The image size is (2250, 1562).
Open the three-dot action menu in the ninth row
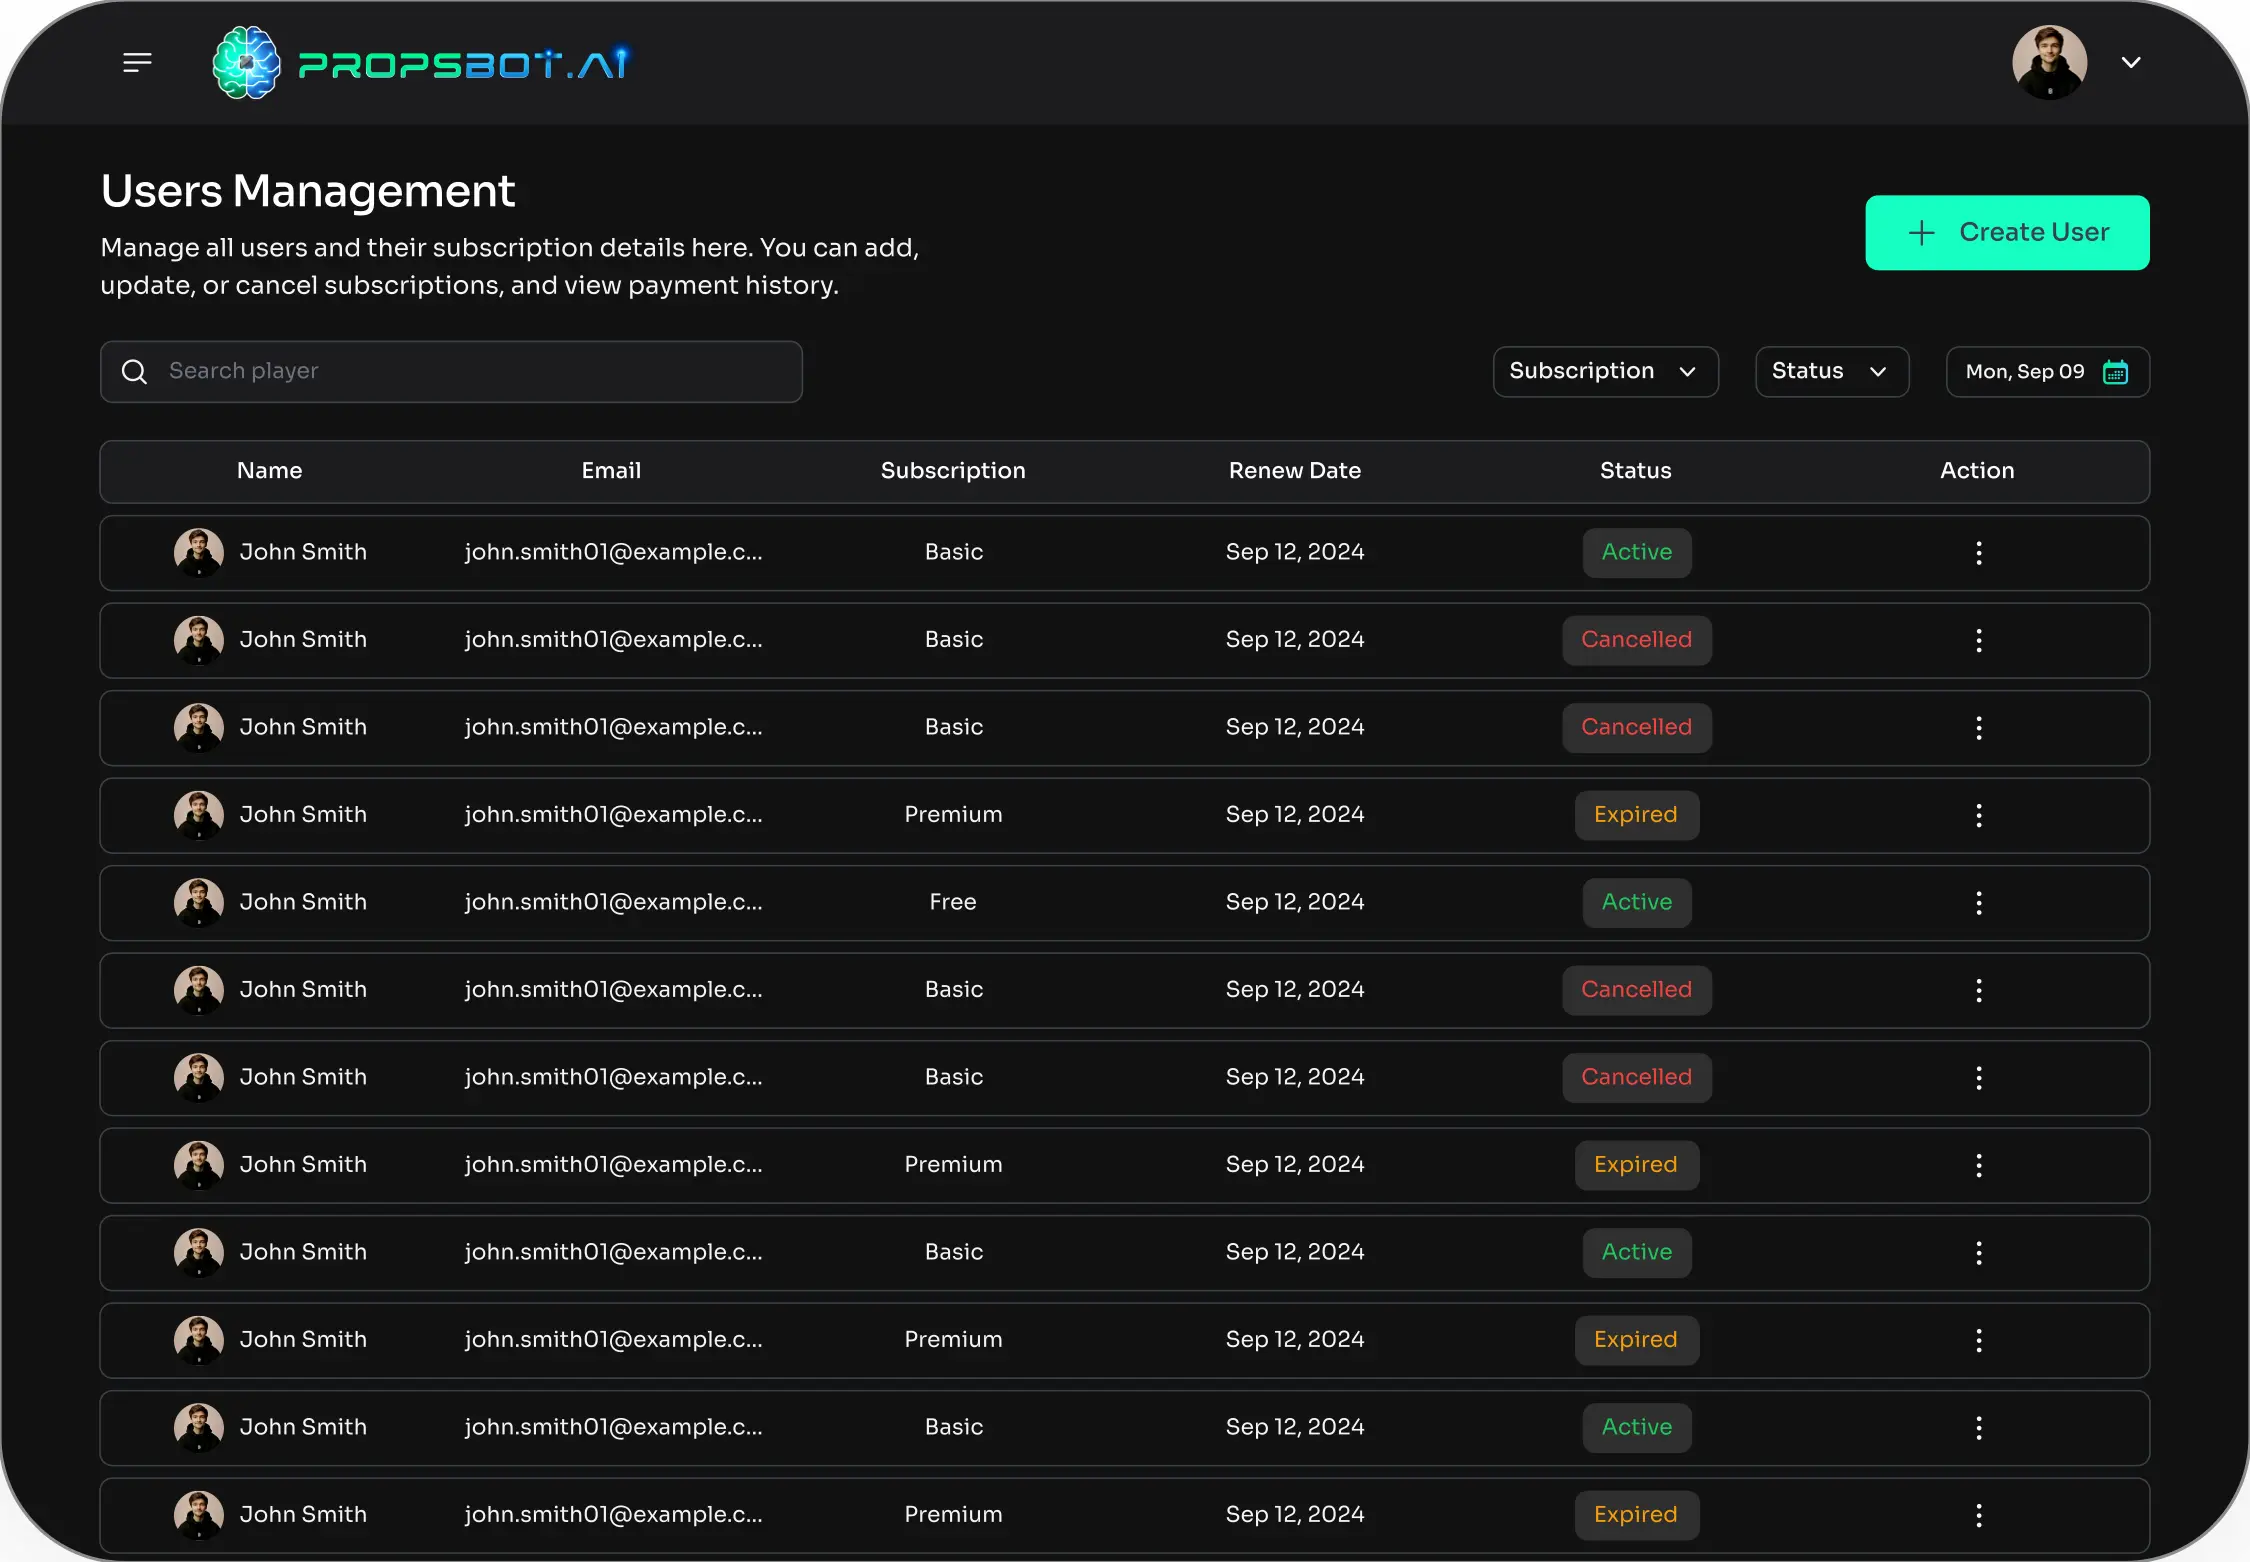(1978, 1253)
